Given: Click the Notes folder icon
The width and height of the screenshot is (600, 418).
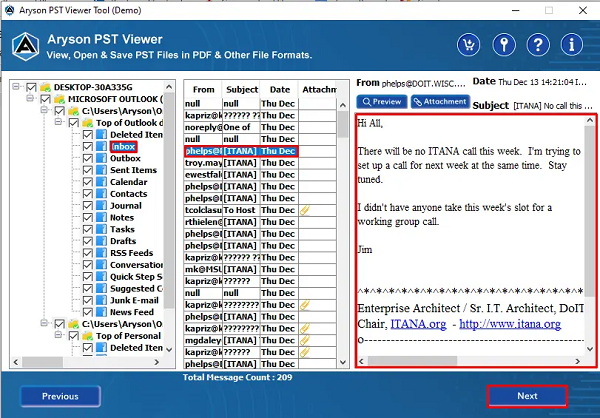Looking at the screenshot, I should 101,217.
